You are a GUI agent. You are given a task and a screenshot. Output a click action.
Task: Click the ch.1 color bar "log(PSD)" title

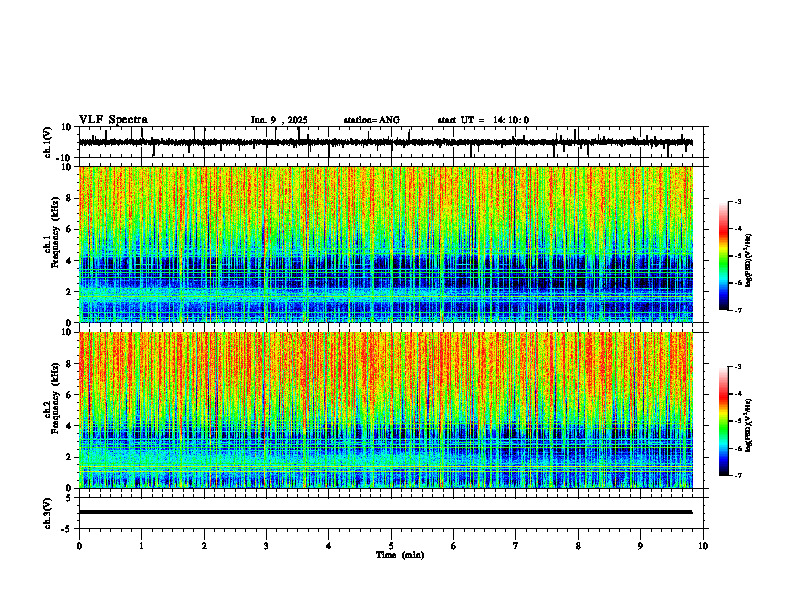[749, 260]
